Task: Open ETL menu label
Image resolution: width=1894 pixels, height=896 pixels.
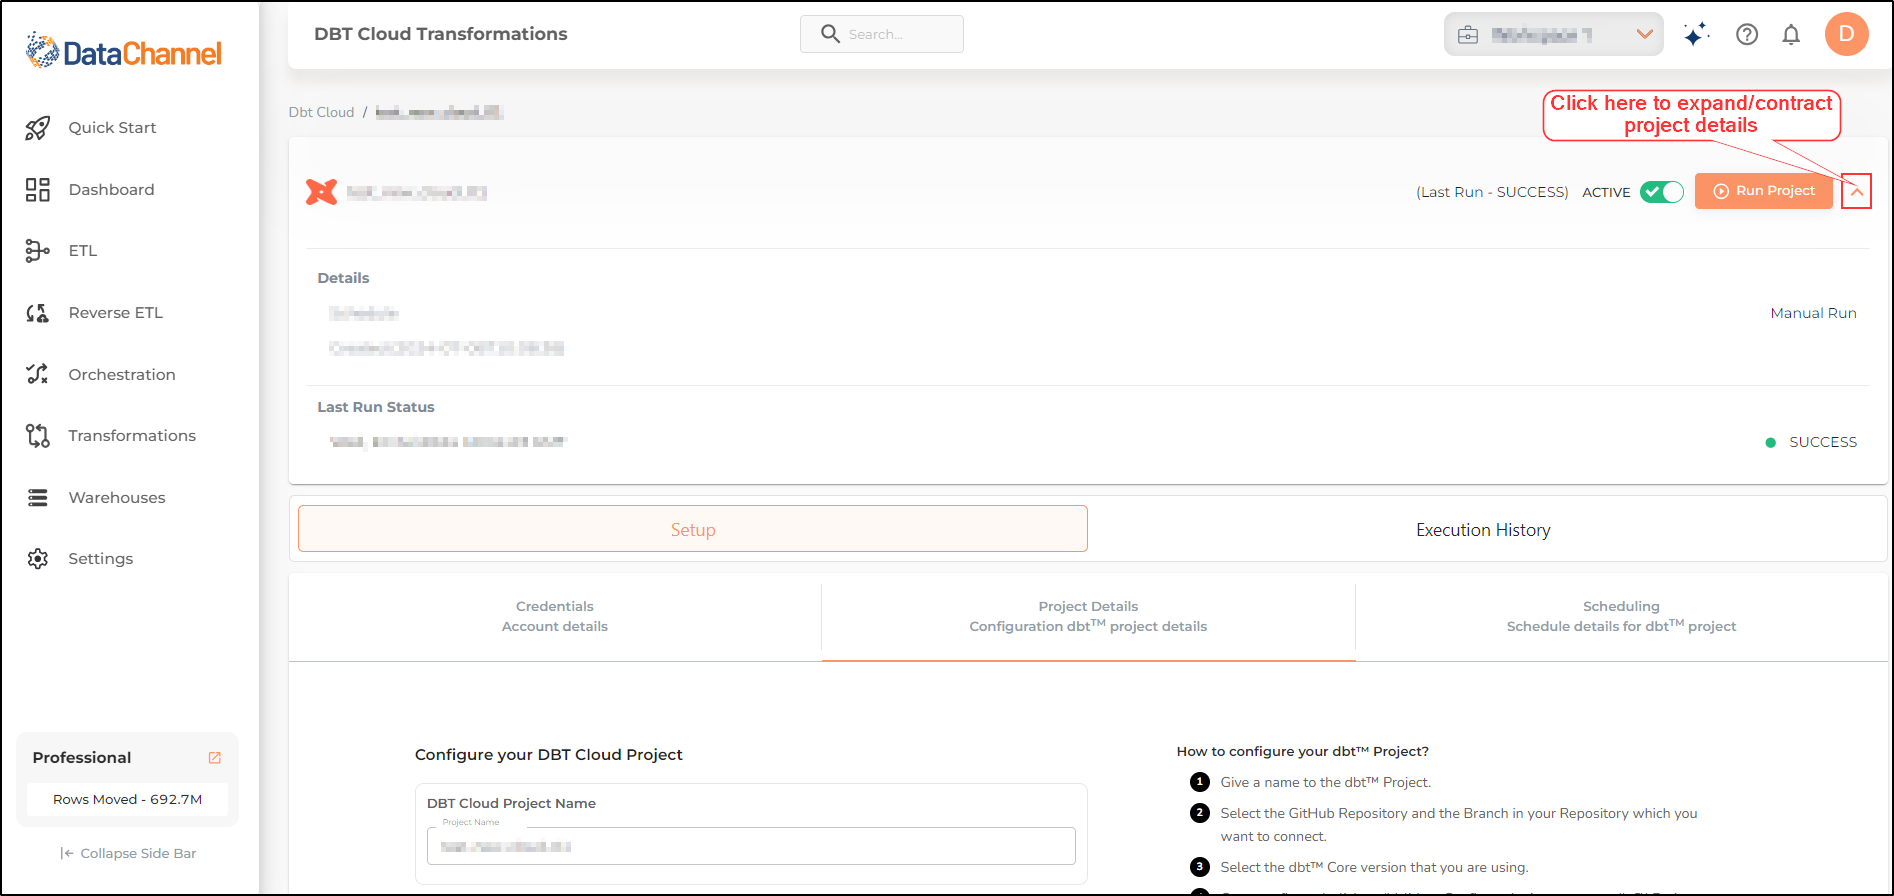Action: point(83,251)
